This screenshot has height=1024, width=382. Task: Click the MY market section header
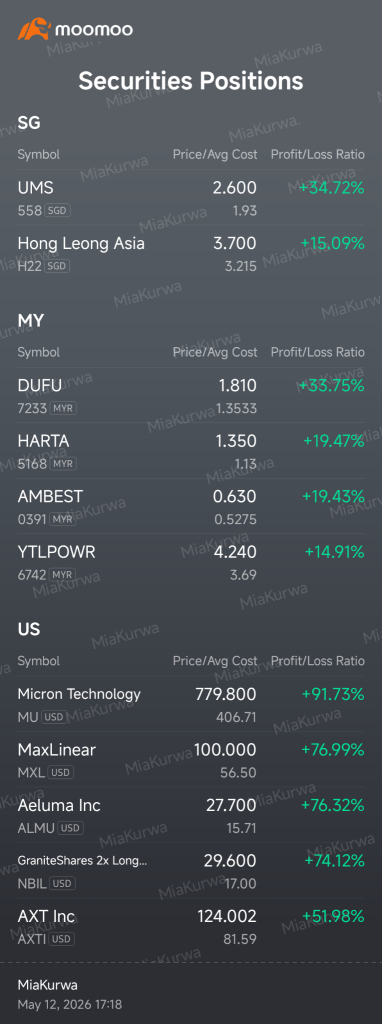(x=31, y=321)
